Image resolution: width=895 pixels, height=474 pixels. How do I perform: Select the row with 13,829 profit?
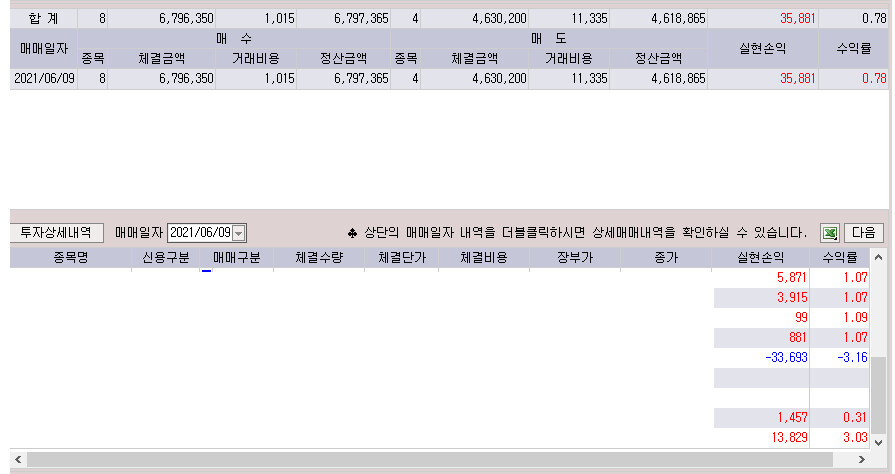[x=440, y=437]
